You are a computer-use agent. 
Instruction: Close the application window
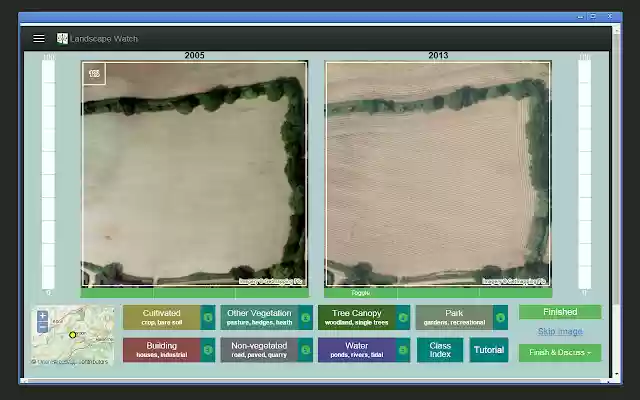pyautogui.click(x=609, y=16)
